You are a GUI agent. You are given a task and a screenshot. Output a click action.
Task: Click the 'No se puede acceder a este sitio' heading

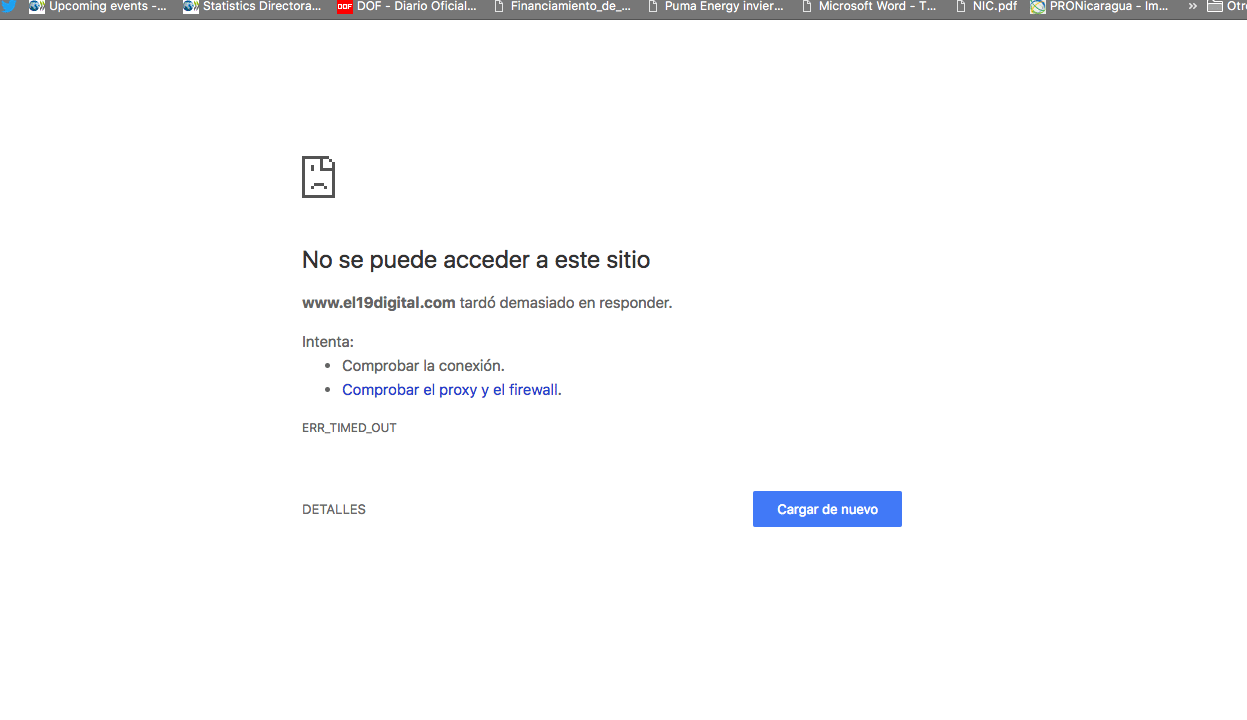tap(476, 260)
